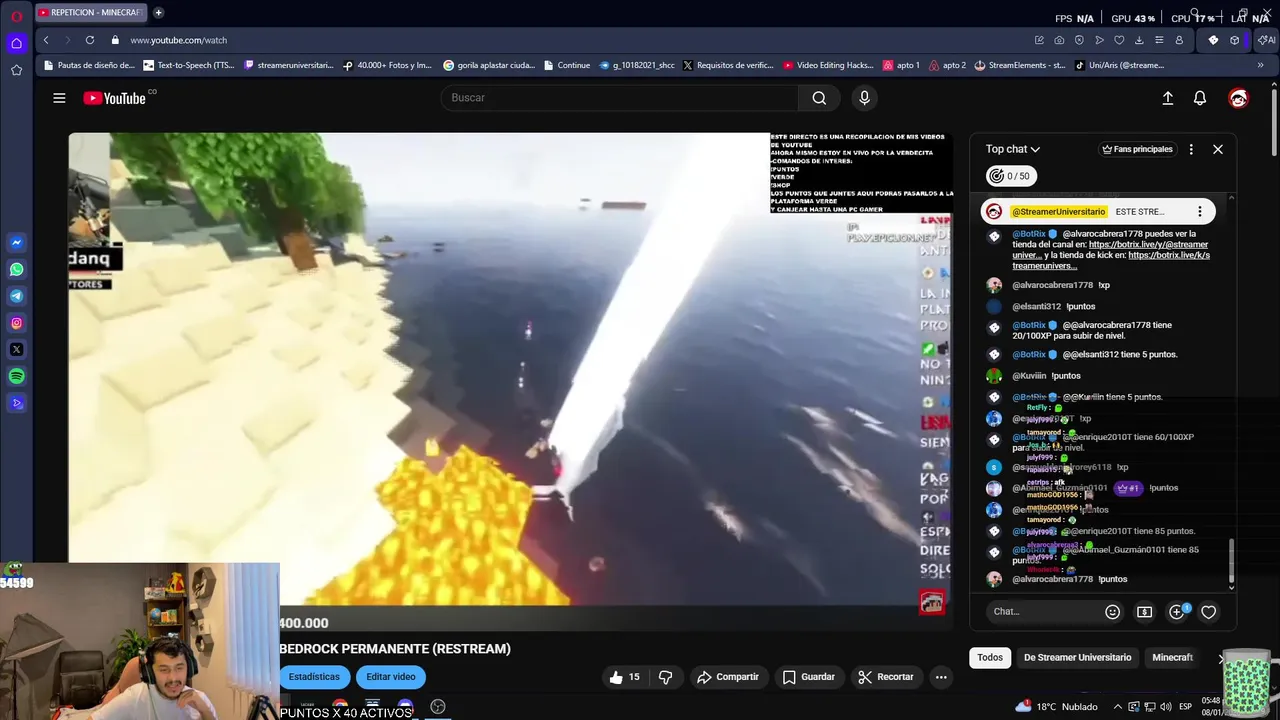Select the Minecraft filter chip
The width and height of the screenshot is (1280, 720).
1172,657
